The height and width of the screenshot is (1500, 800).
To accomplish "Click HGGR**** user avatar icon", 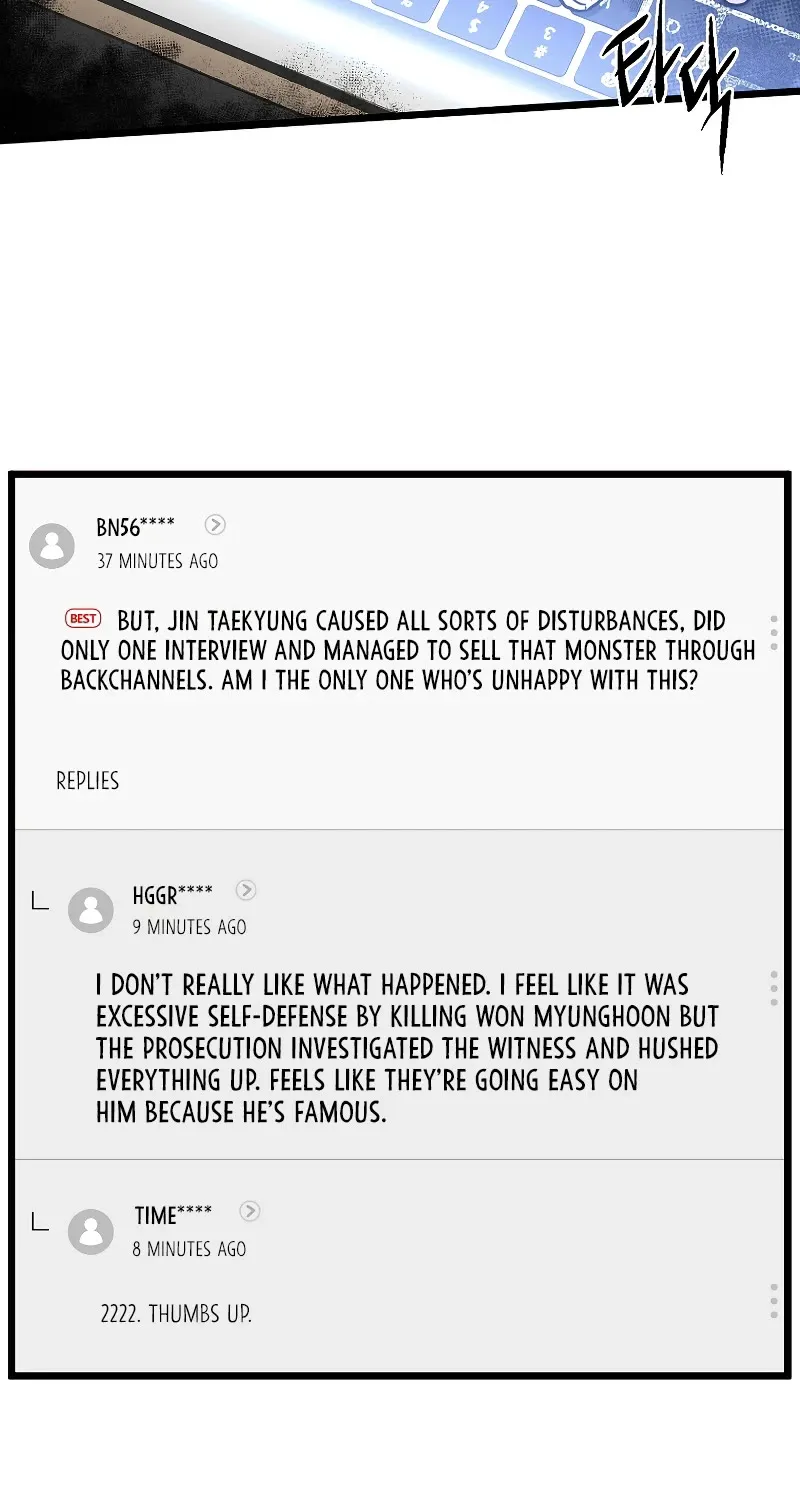I will [x=91, y=910].
